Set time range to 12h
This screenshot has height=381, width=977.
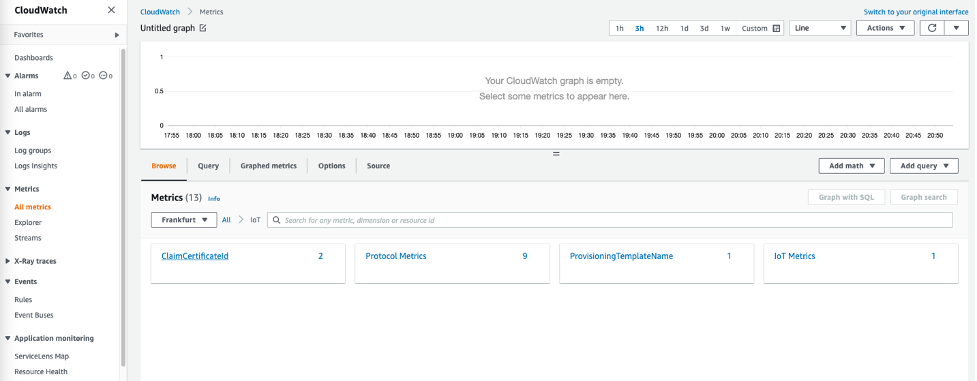tap(662, 29)
